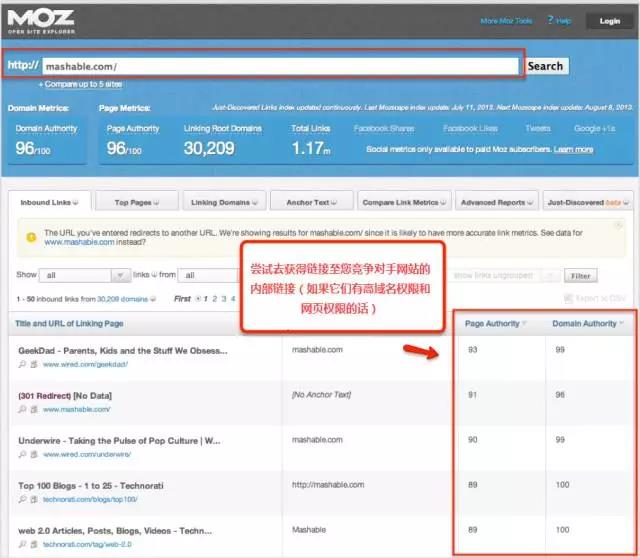Select the Anchor Text tab
Image resolution: width=640 pixels, height=558 pixels.
click(x=310, y=202)
